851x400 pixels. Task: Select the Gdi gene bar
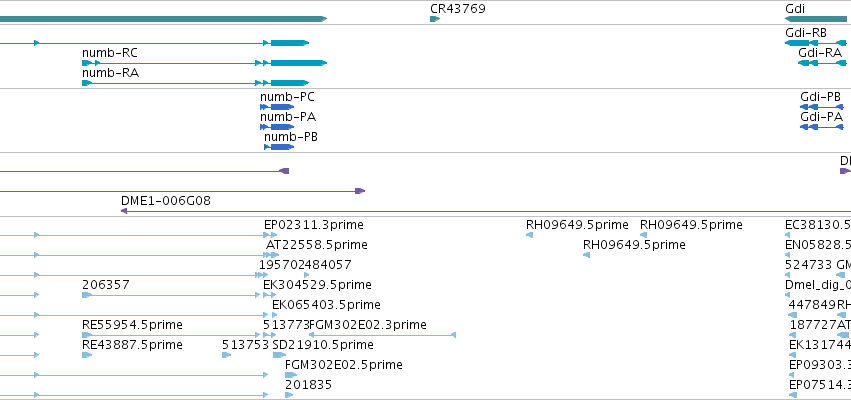click(818, 19)
